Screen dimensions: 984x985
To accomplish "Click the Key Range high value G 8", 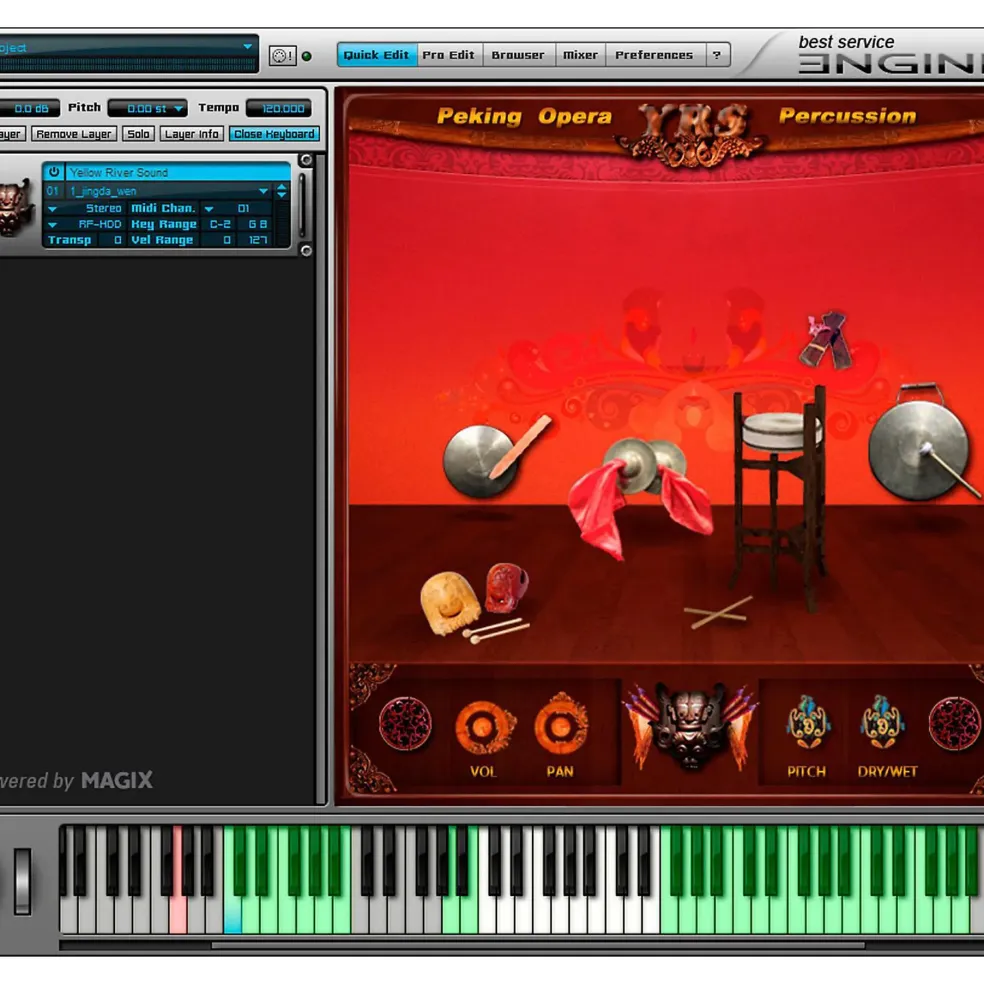I will point(258,224).
